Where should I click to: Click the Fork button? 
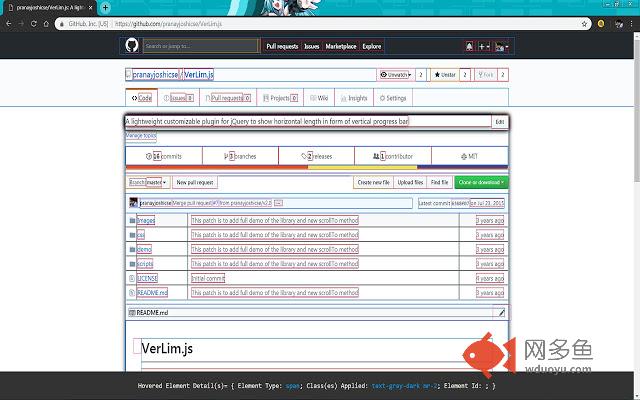(486, 75)
